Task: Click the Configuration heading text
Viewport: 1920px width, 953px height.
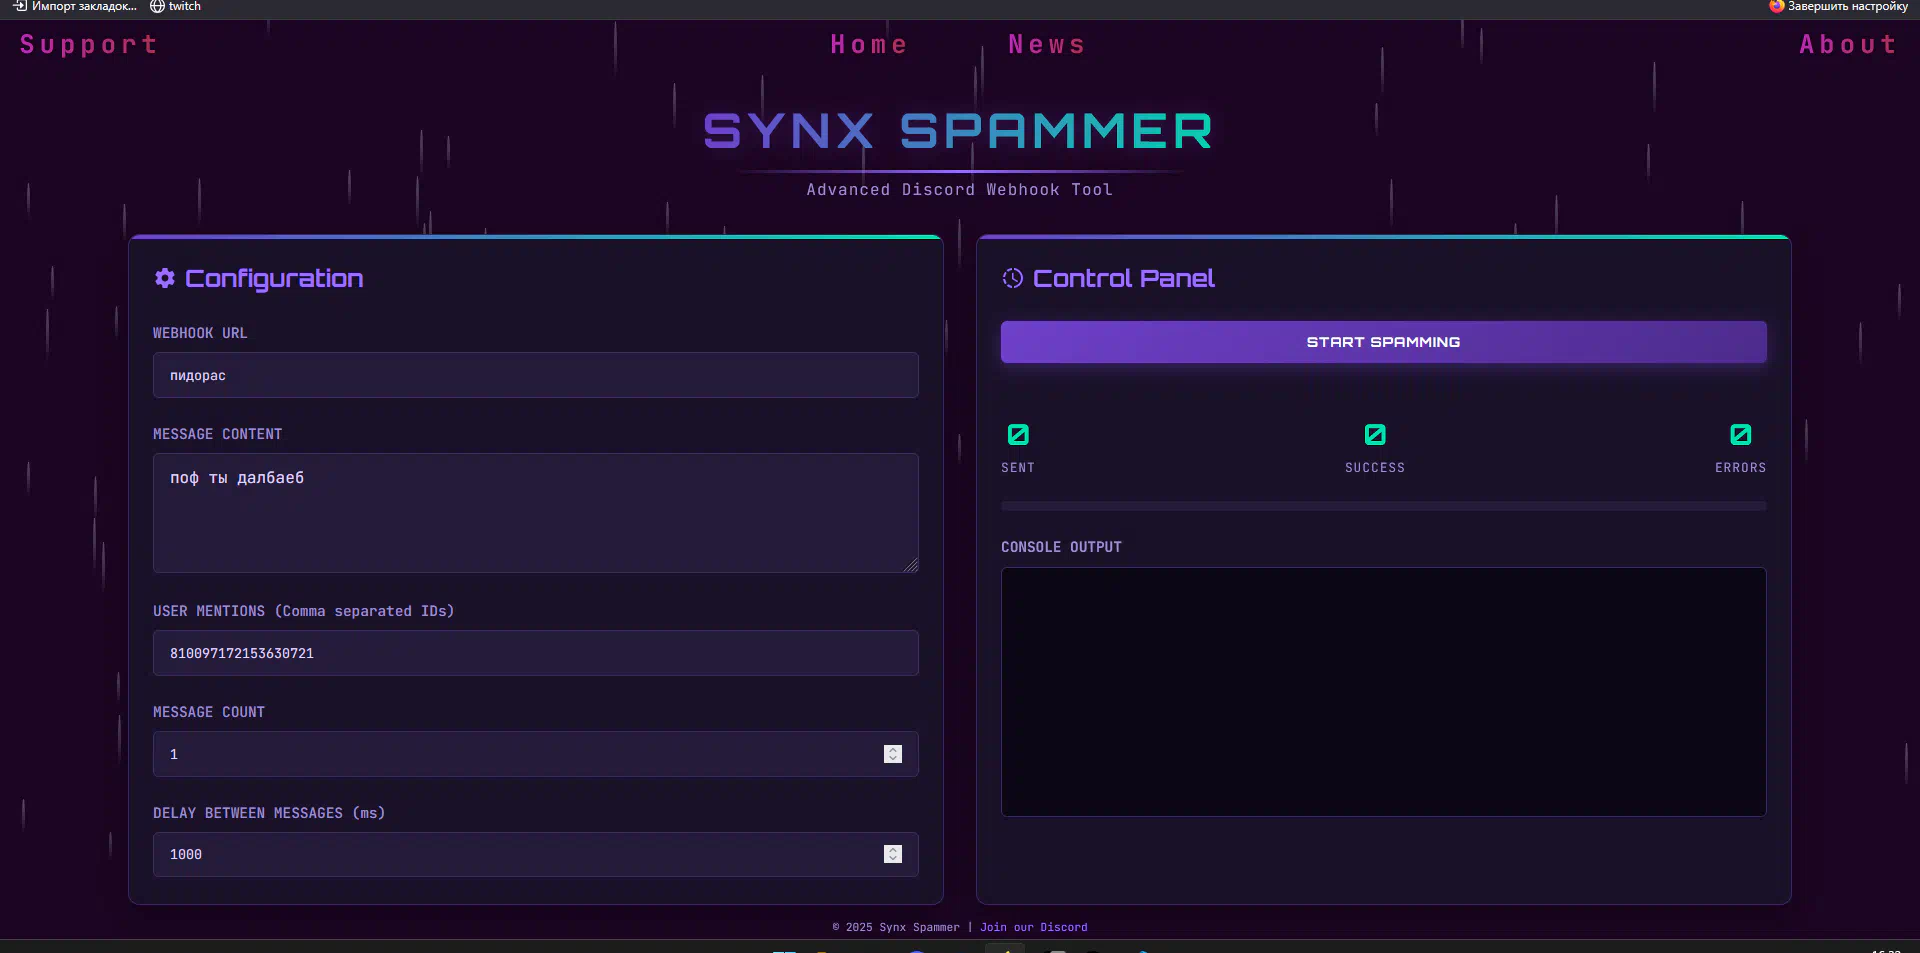Action: (274, 279)
